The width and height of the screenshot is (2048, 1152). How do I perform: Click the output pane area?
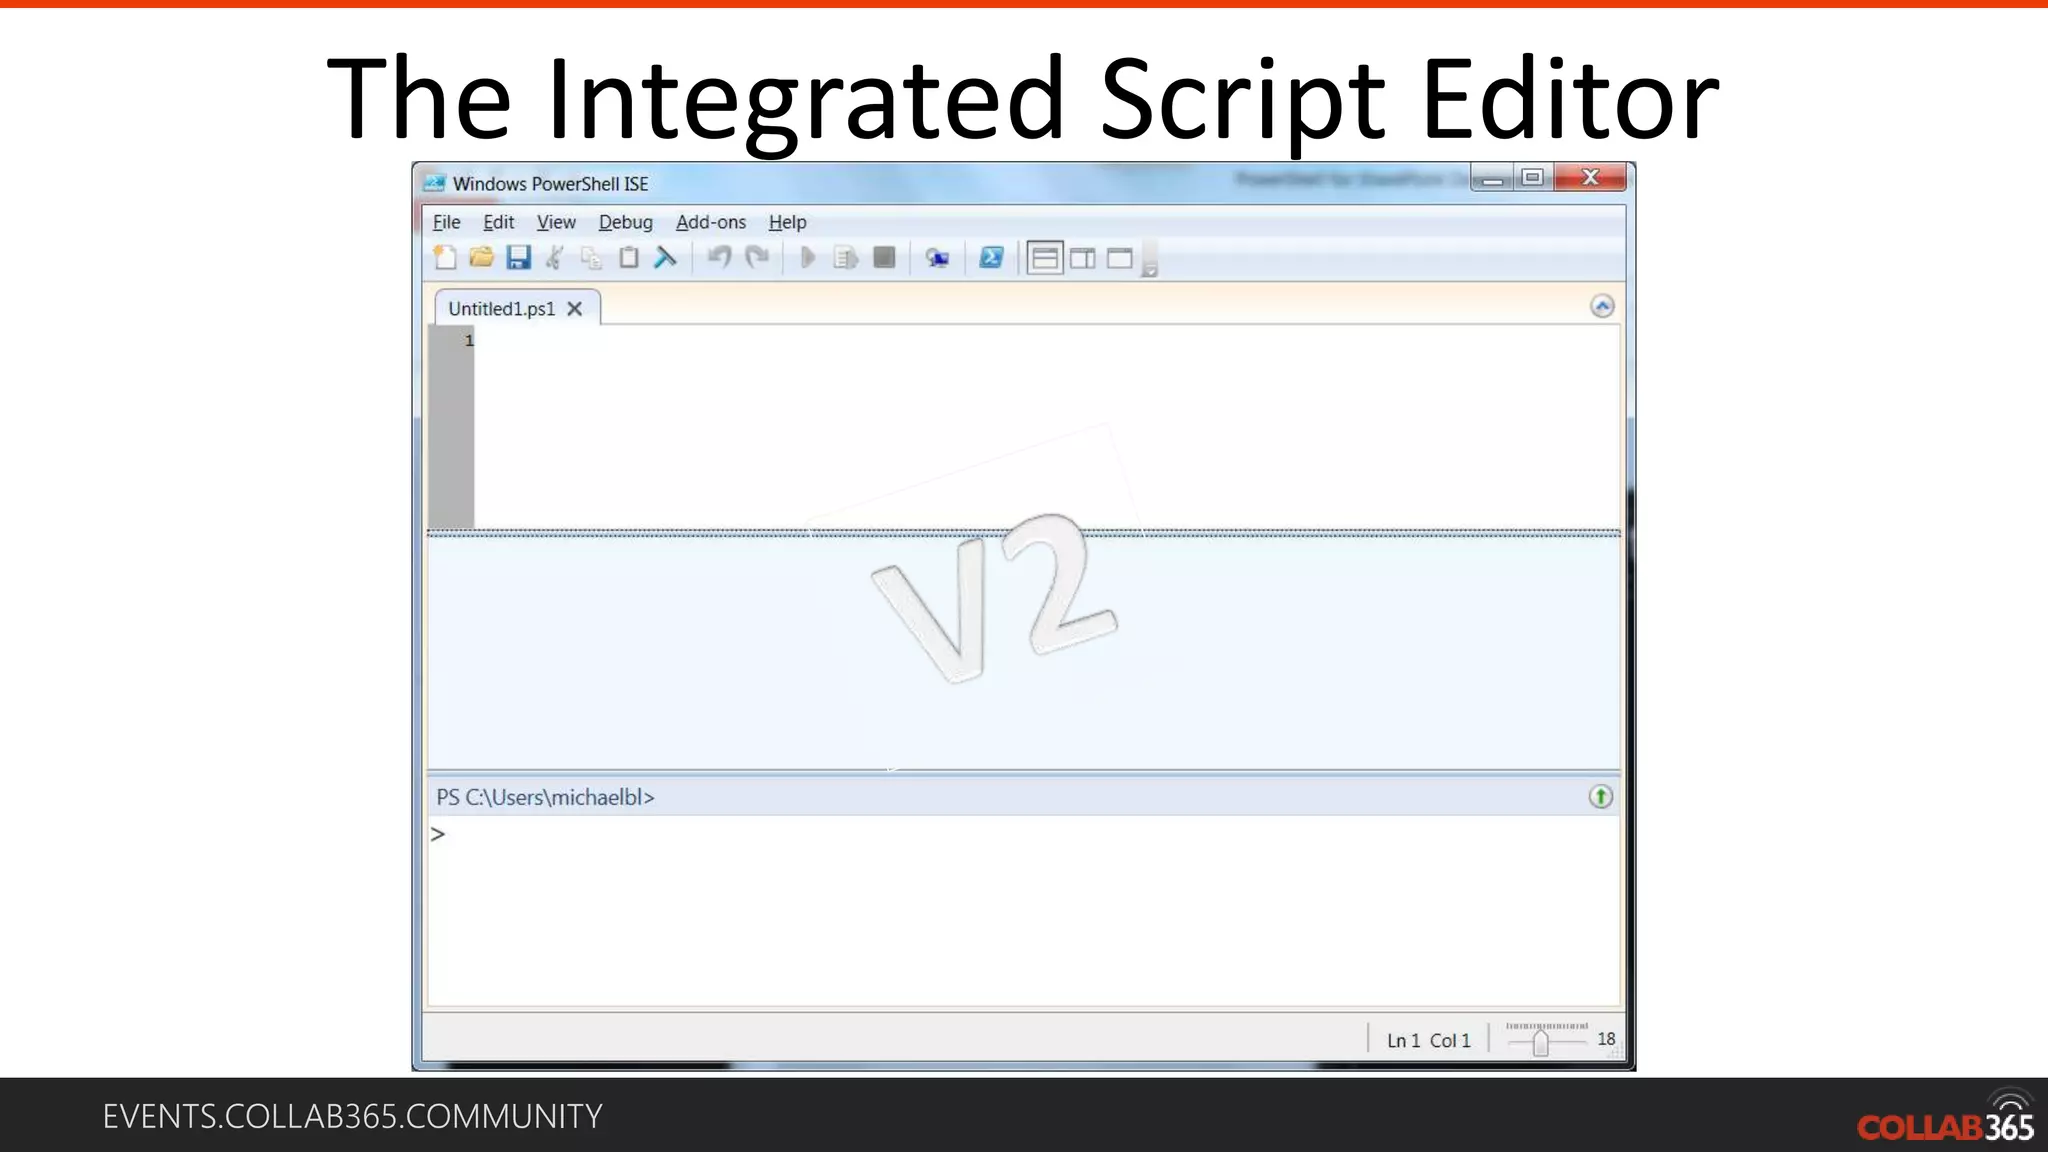(1023, 653)
